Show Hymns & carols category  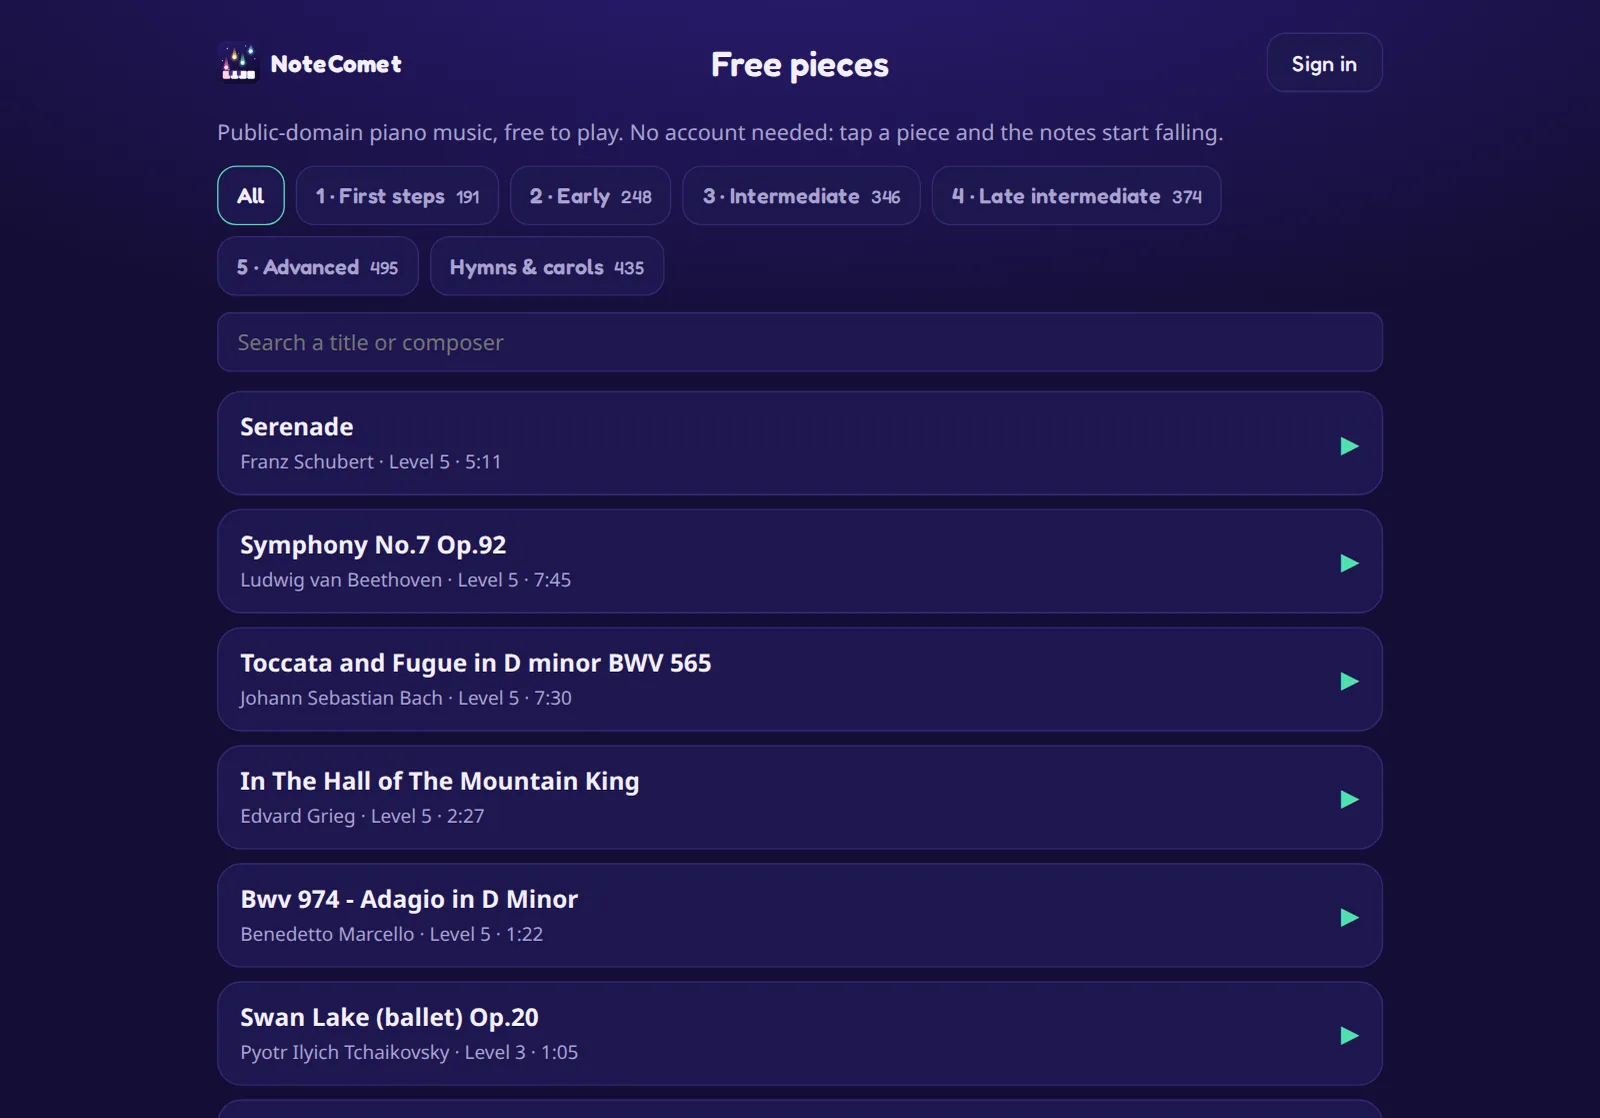[x=547, y=267]
